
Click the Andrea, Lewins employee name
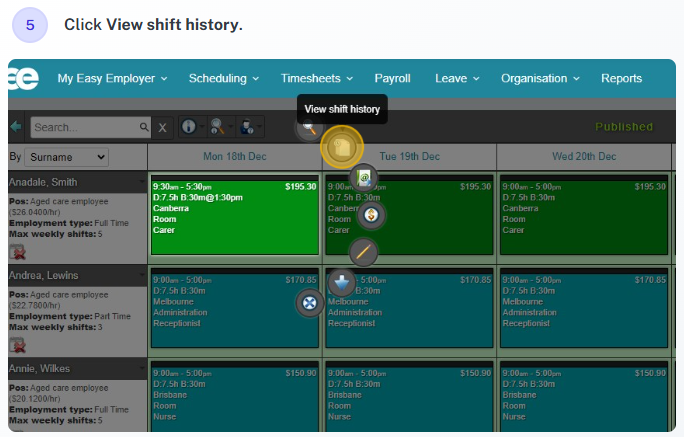click(x=44, y=276)
